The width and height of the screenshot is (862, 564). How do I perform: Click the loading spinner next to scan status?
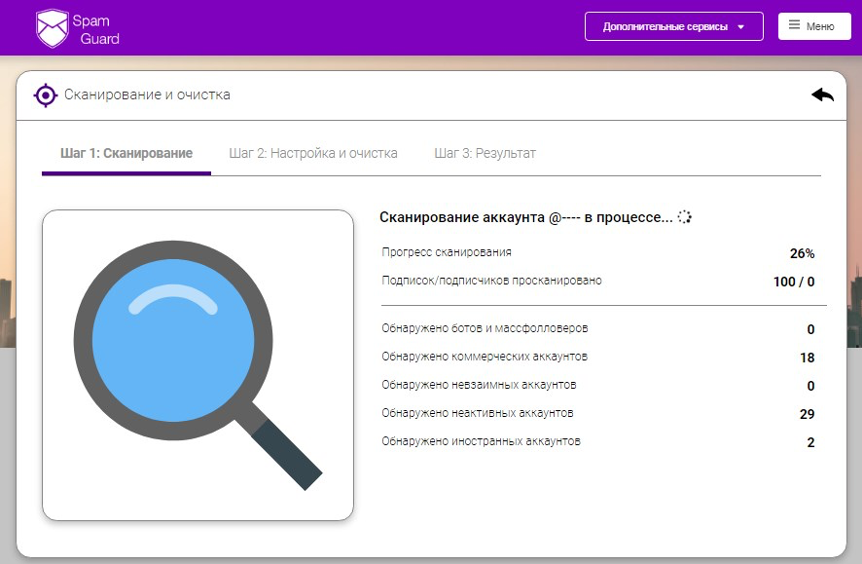(685, 217)
